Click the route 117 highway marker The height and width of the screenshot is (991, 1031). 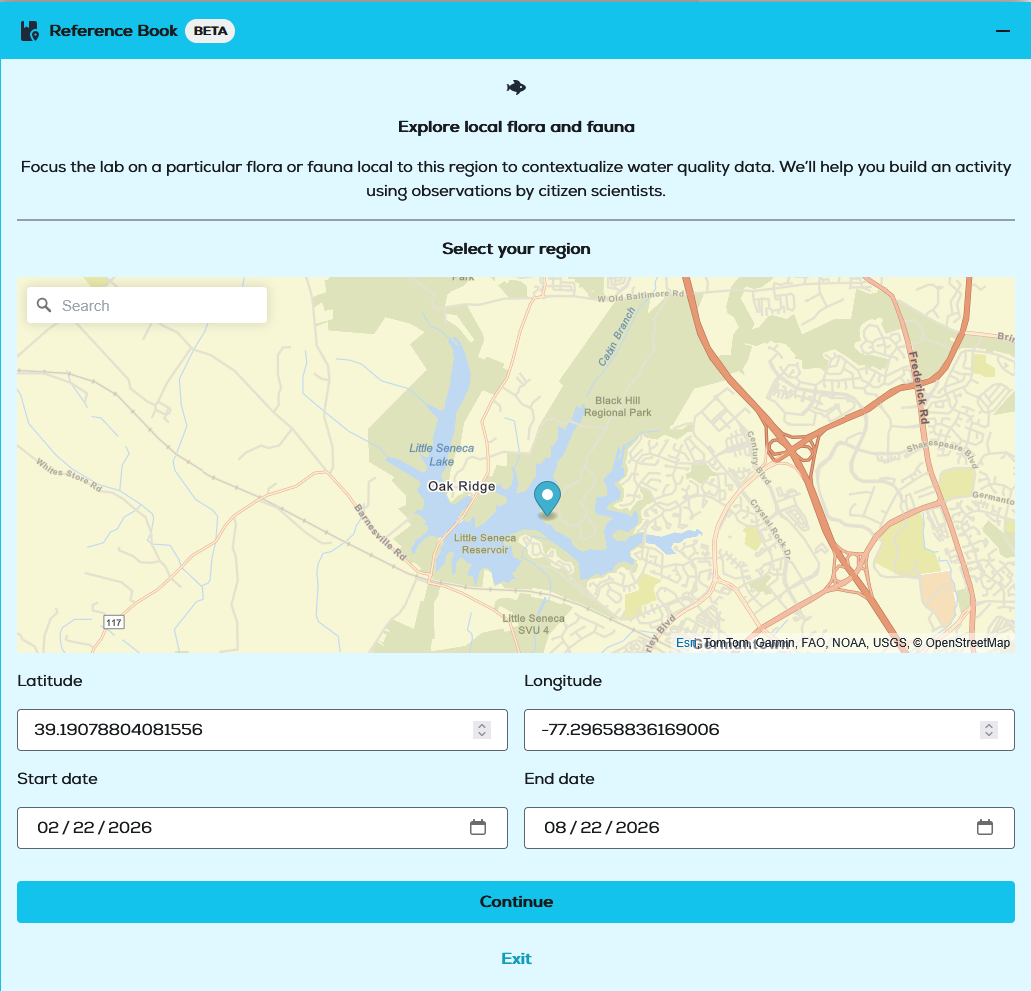click(x=114, y=622)
